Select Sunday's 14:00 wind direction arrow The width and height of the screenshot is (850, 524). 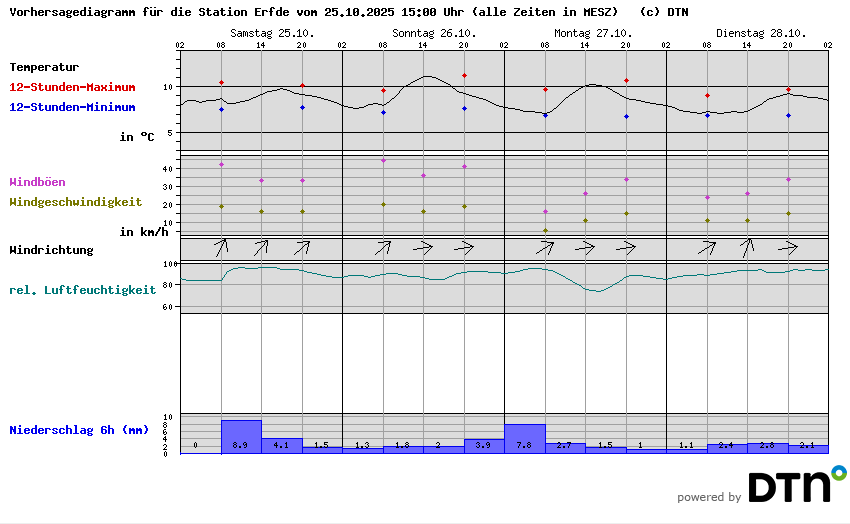pyautogui.click(x=423, y=246)
